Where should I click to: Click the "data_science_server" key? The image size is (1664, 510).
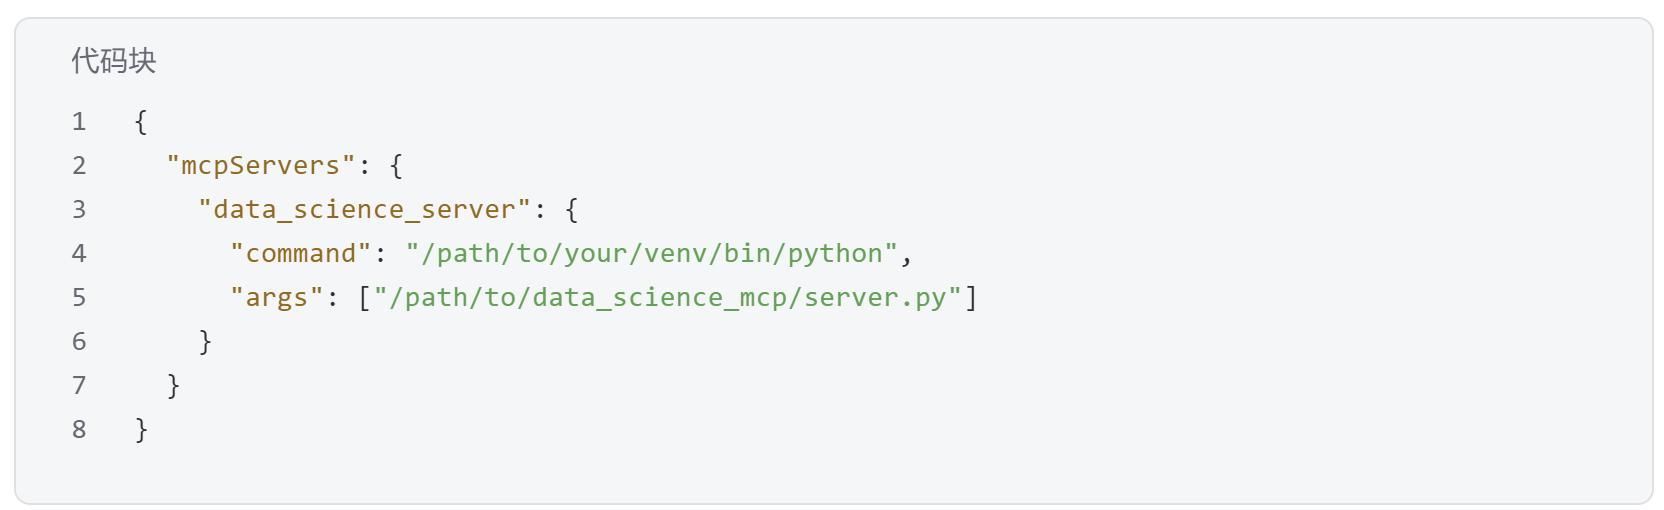pos(364,210)
